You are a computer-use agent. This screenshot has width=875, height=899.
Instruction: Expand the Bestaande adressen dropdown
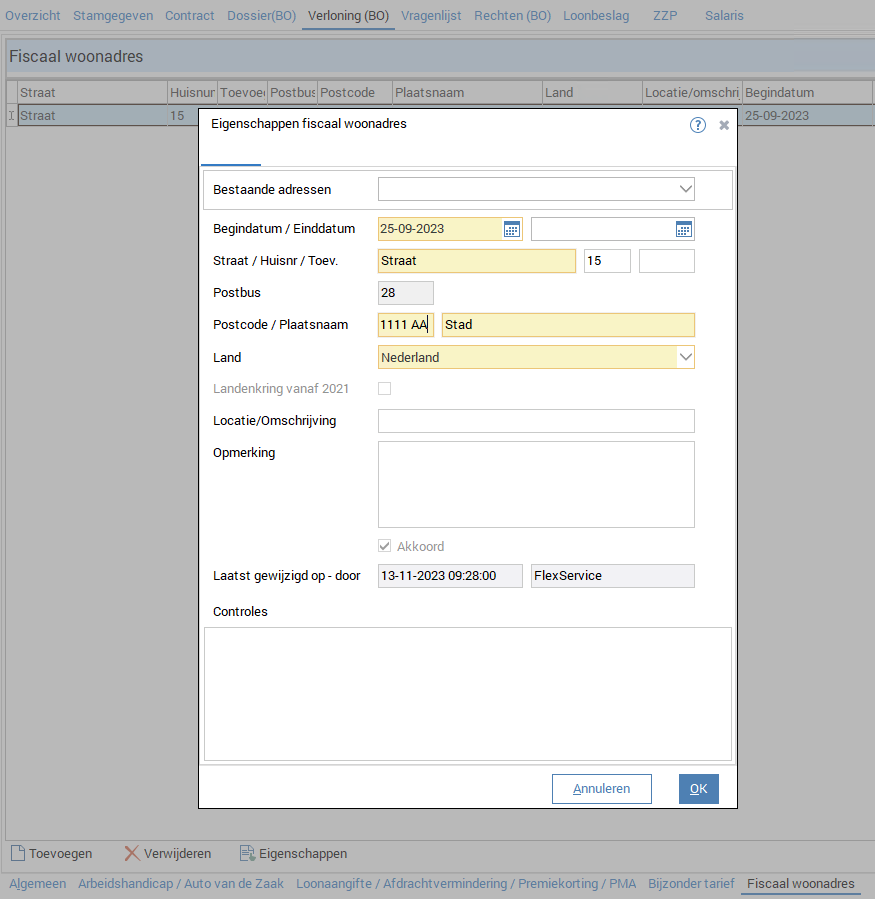pos(685,188)
